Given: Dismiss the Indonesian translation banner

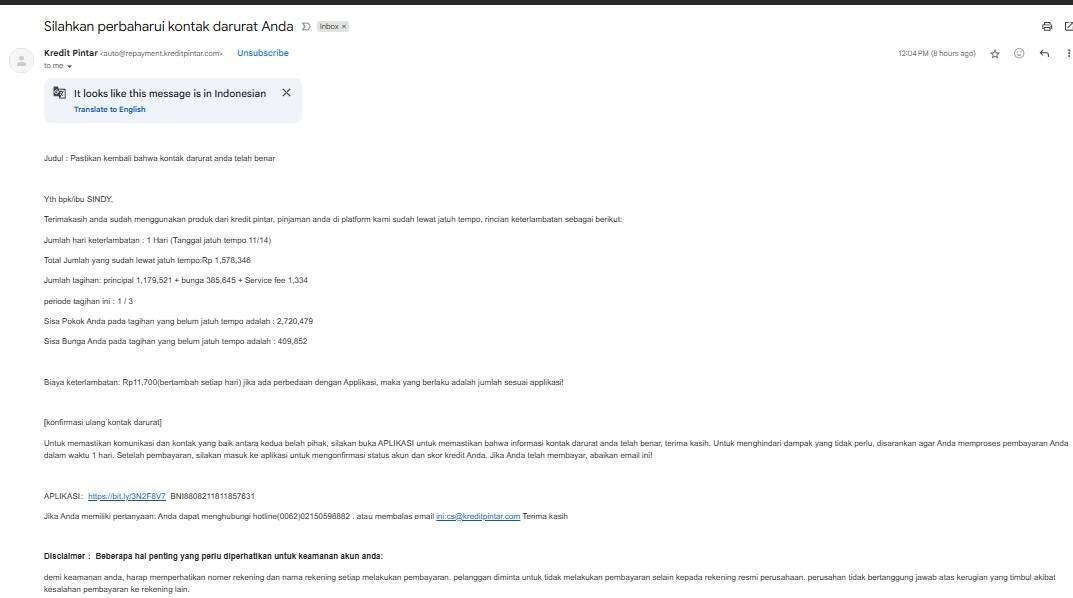Looking at the screenshot, I should [x=286, y=93].
